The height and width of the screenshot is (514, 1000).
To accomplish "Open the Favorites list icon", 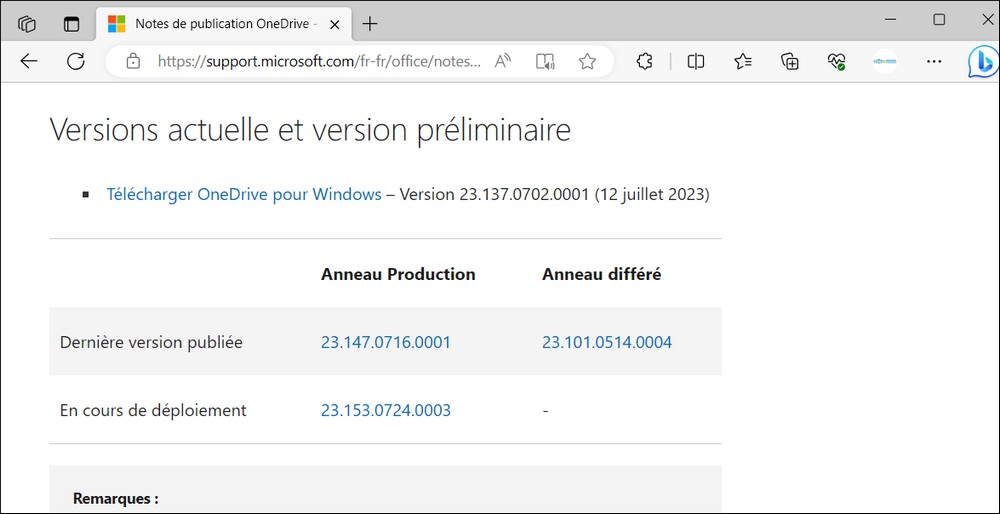I will tap(743, 61).
